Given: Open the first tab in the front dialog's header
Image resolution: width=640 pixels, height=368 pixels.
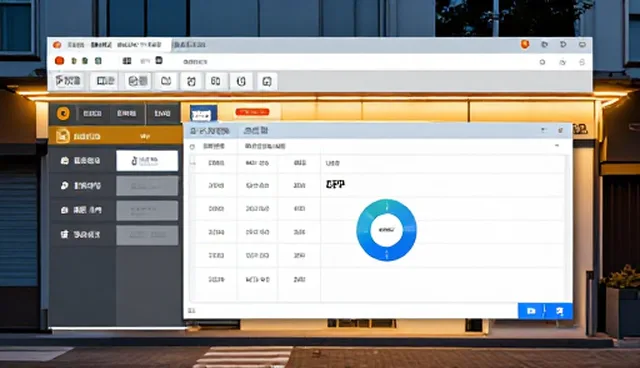Looking at the screenshot, I should coord(210,131).
